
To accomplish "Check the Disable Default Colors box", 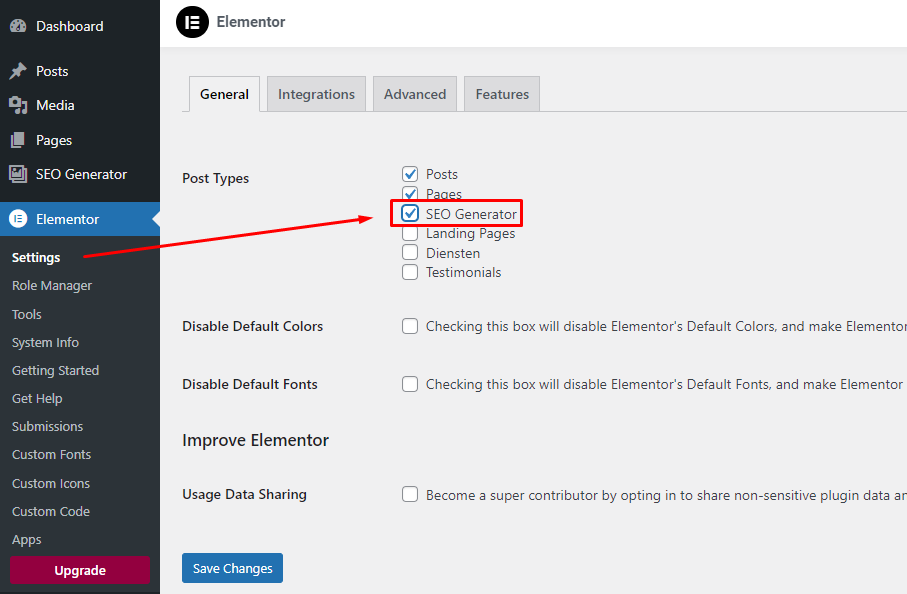I will (410, 326).
